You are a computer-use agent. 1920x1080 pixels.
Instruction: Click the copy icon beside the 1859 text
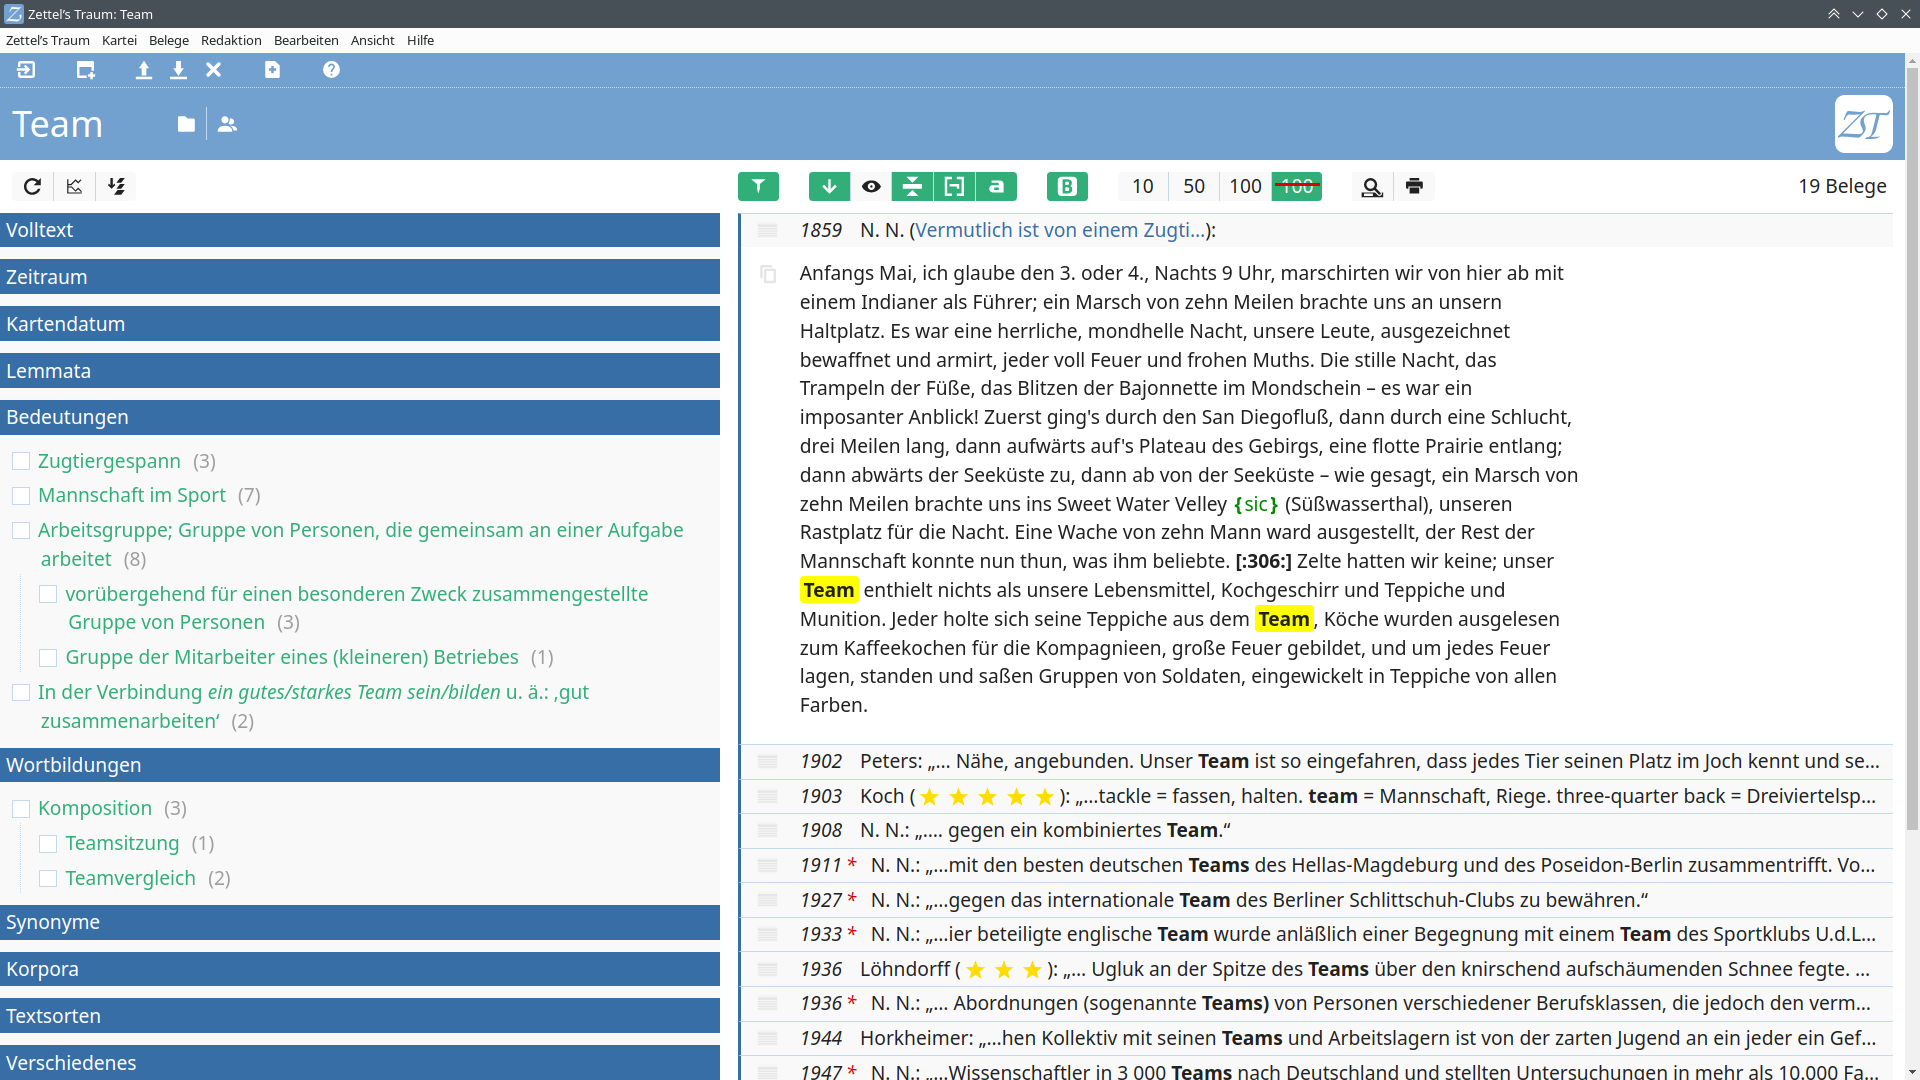coord(768,274)
